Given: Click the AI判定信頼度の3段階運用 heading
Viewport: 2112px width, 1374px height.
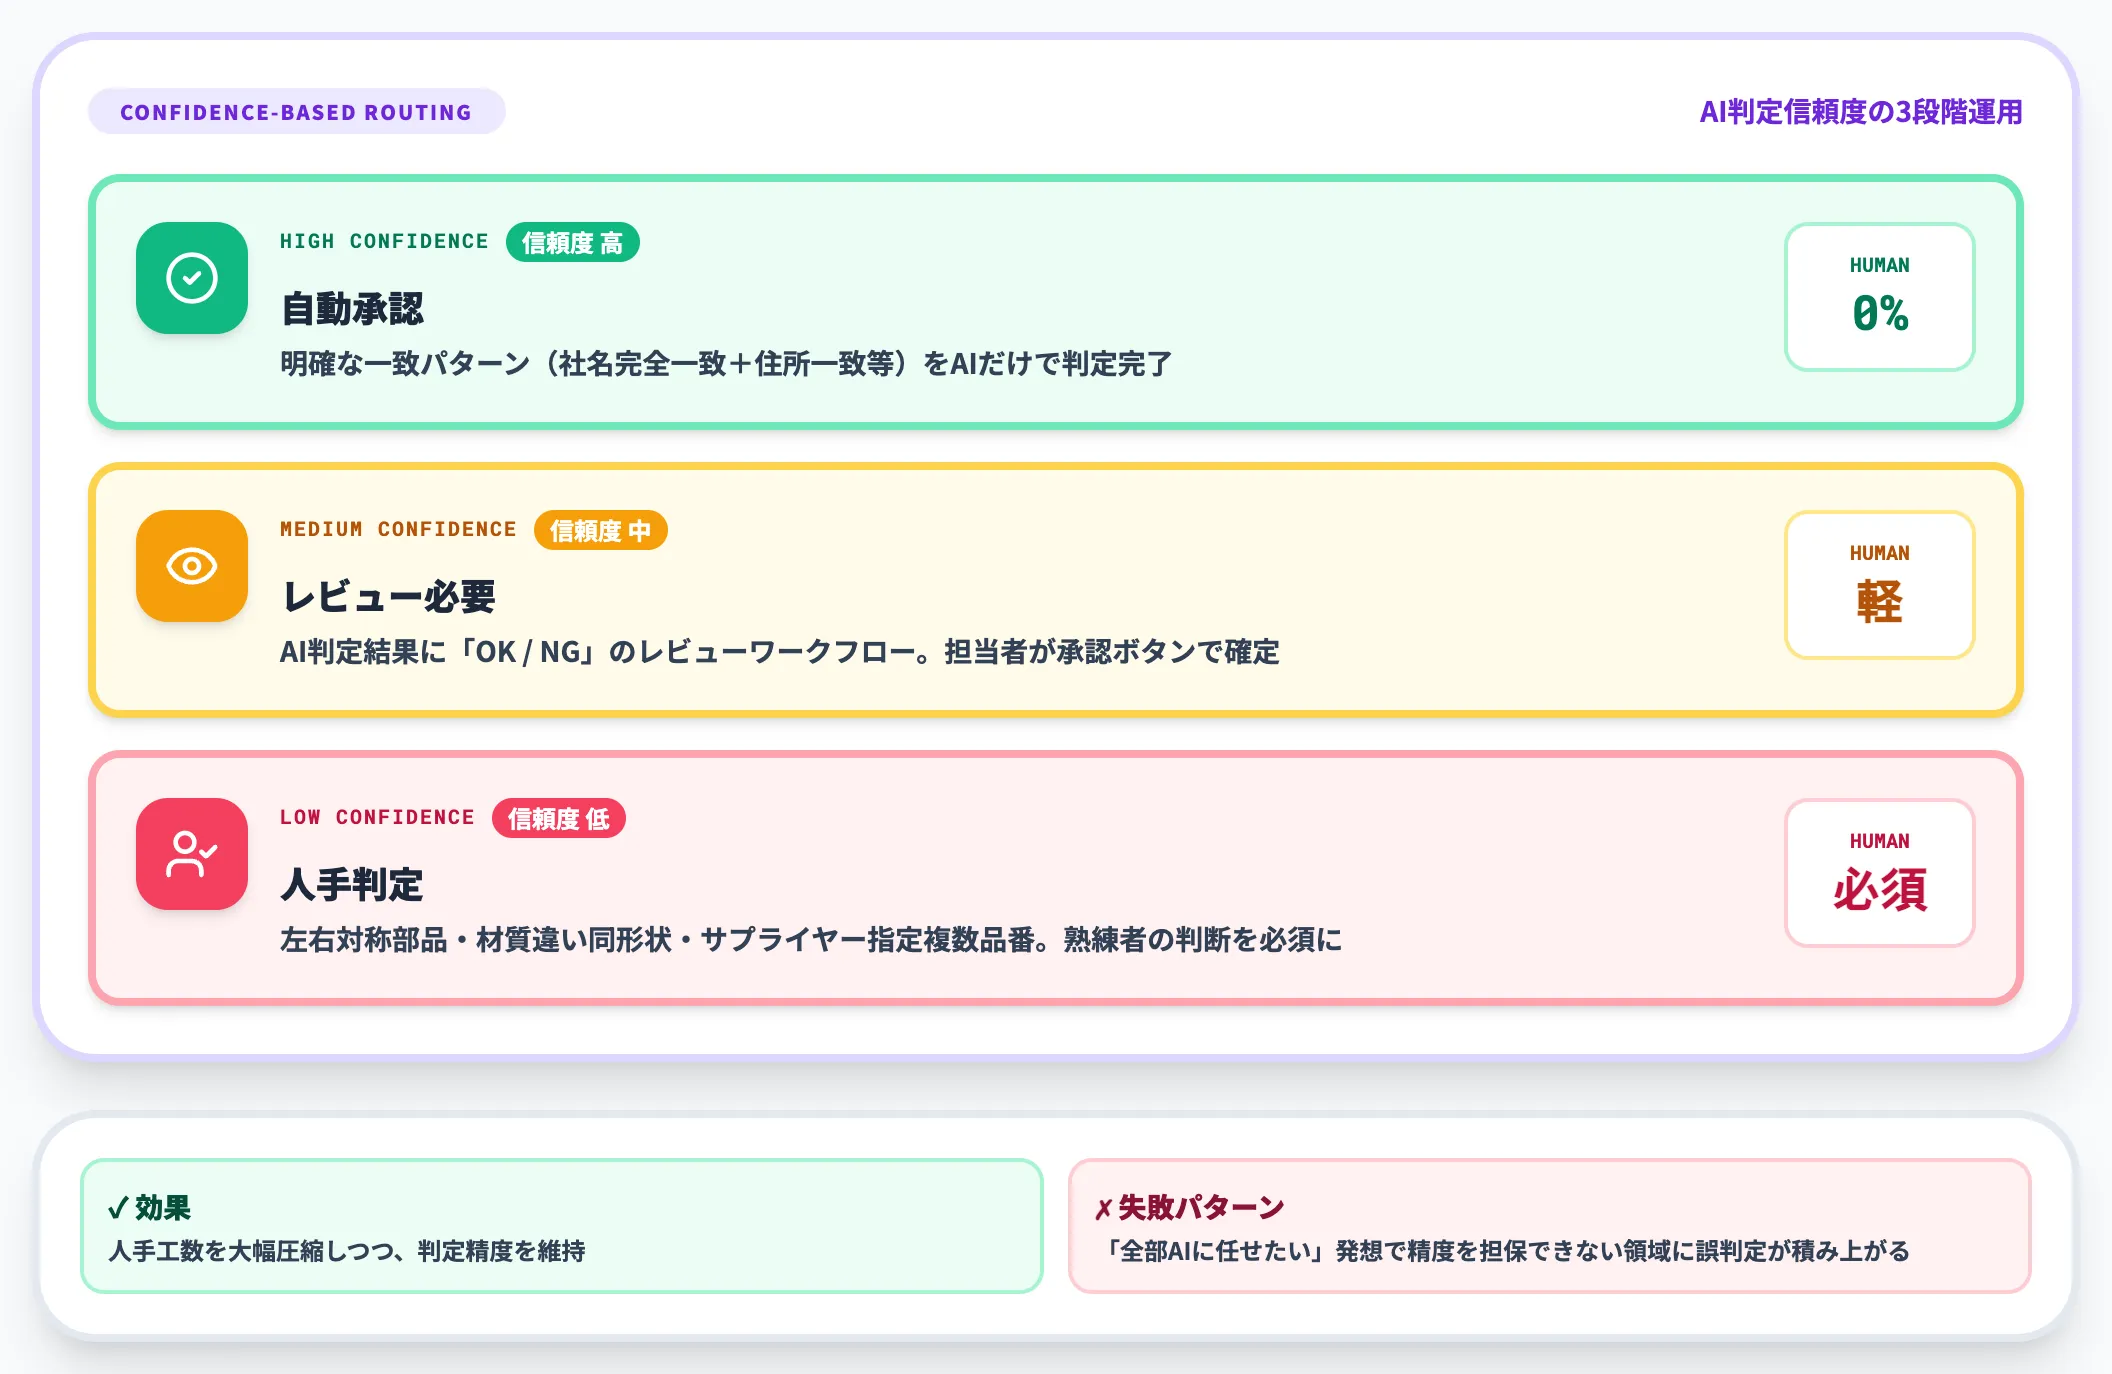Looking at the screenshot, I should [1861, 112].
